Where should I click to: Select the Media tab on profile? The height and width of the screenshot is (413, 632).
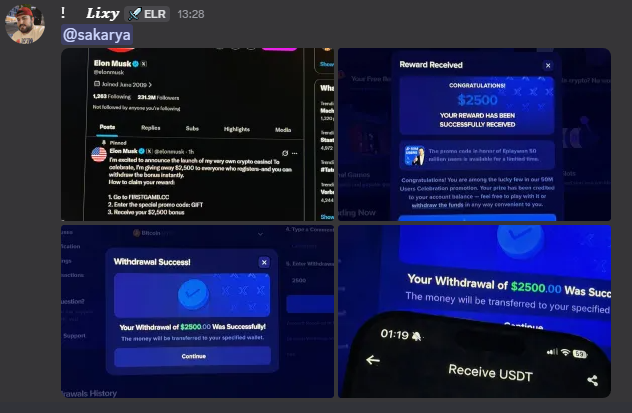point(283,130)
